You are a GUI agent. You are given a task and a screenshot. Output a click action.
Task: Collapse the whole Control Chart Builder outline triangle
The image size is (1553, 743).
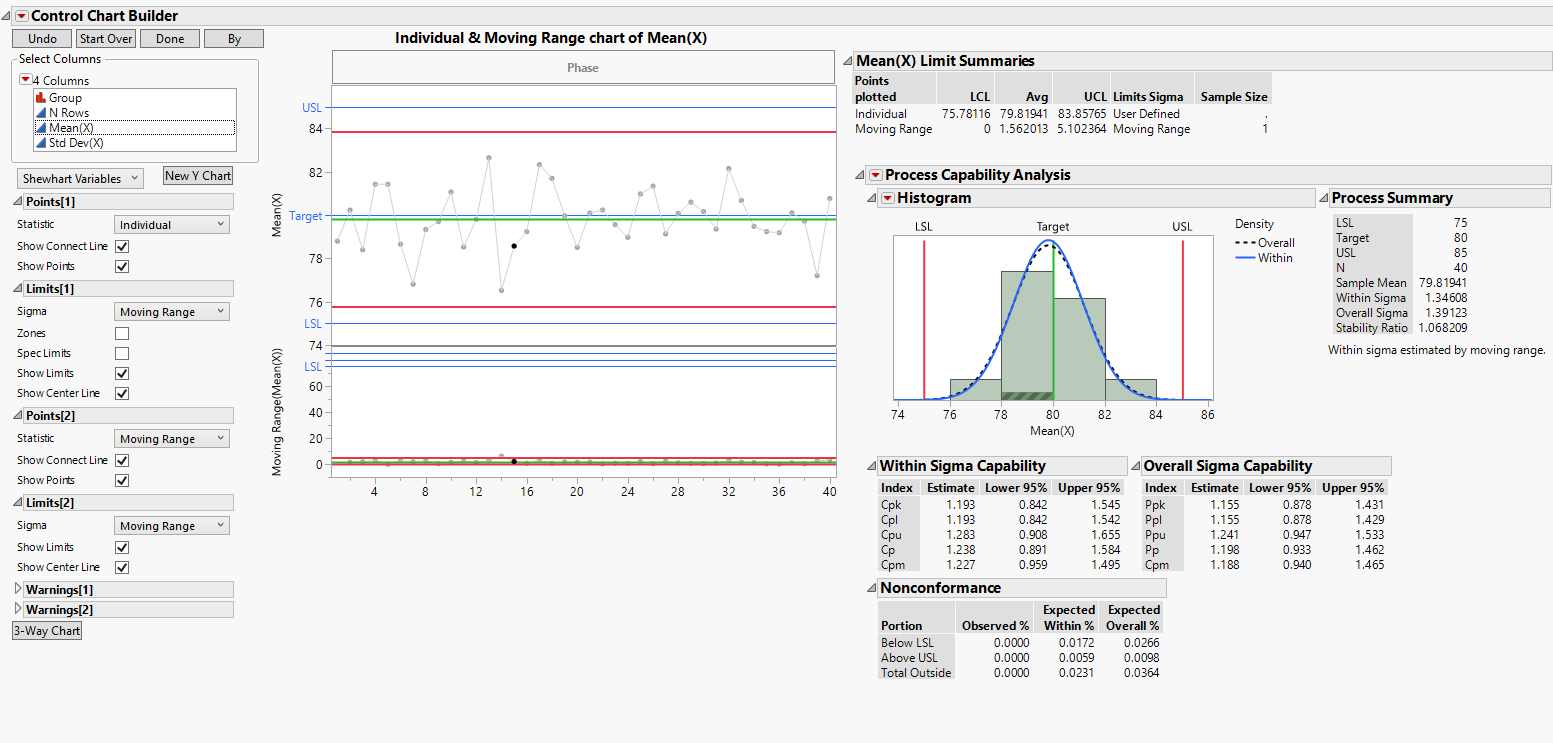8,16
